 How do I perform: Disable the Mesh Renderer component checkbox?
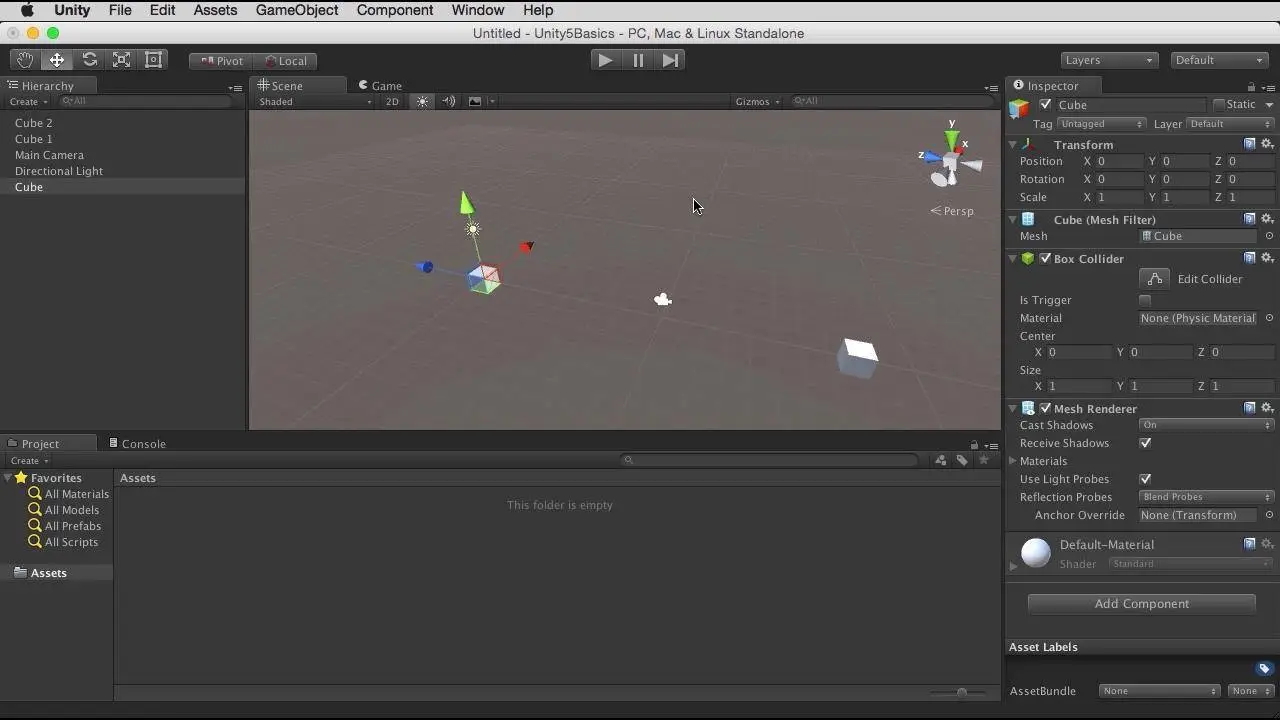(1046, 408)
